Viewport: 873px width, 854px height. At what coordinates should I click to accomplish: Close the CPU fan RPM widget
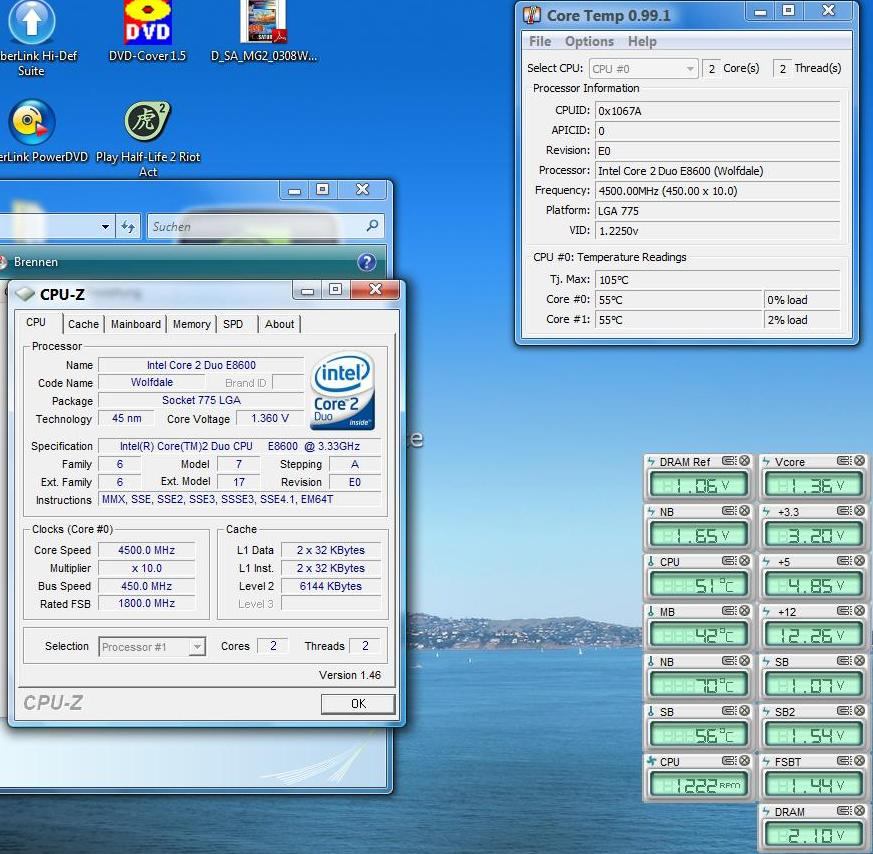744,760
